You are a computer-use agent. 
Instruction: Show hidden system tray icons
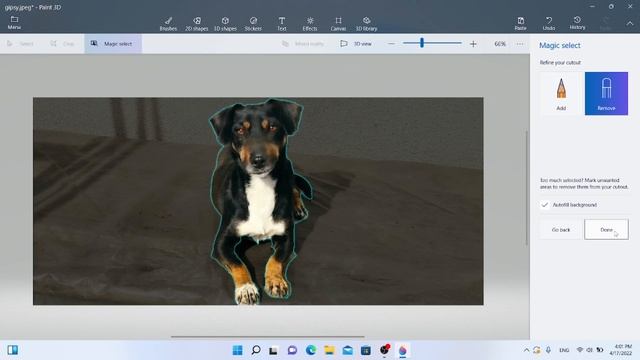point(526,350)
